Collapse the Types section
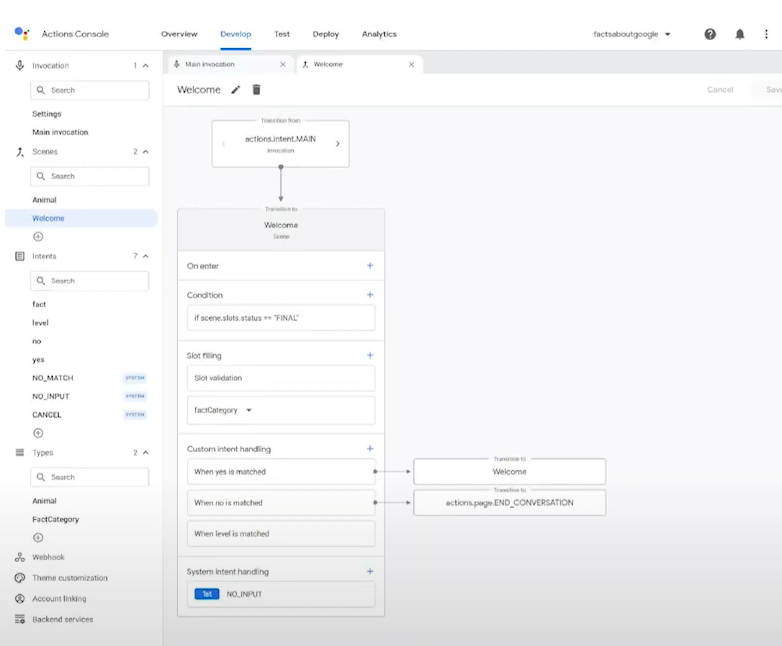The width and height of the screenshot is (782, 646). [146, 452]
